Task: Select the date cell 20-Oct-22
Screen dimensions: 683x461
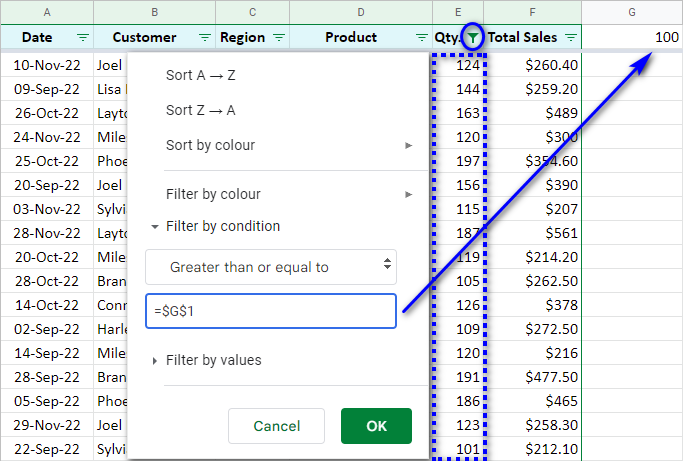Action: pos(47,257)
